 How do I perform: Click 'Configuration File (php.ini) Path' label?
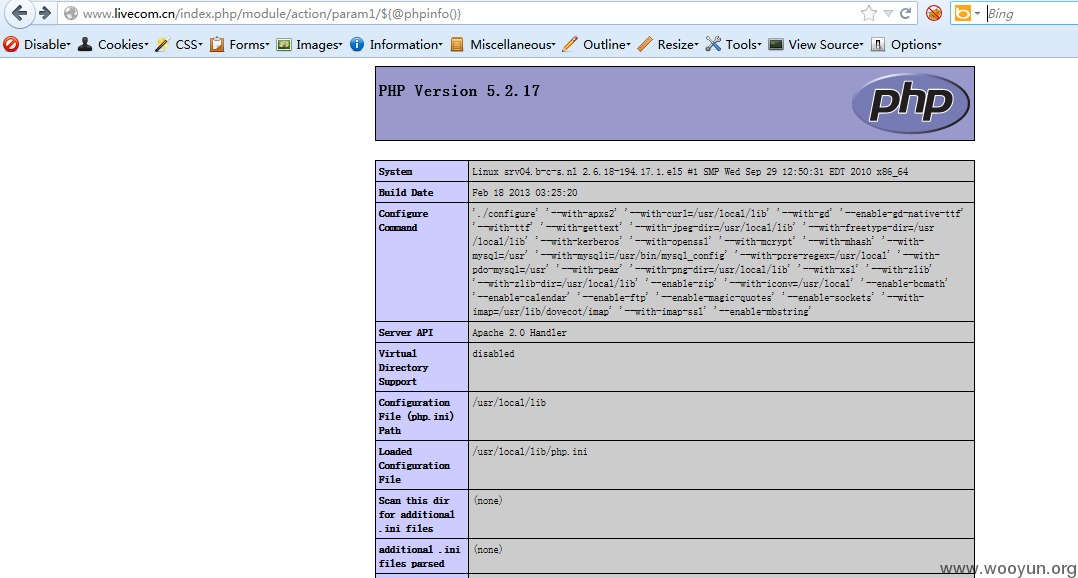click(416, 416)
